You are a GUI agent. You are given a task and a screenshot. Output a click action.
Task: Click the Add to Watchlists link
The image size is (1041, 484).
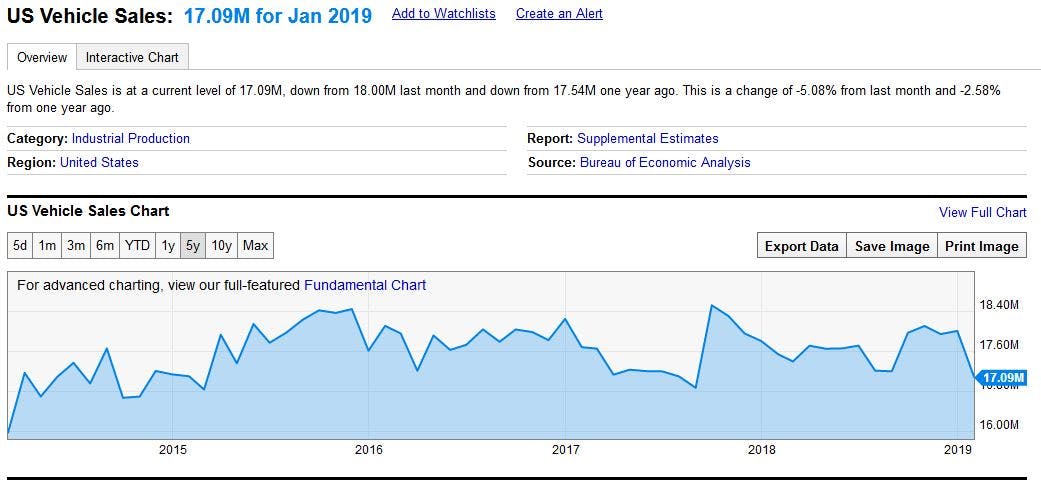pos(443,14)
